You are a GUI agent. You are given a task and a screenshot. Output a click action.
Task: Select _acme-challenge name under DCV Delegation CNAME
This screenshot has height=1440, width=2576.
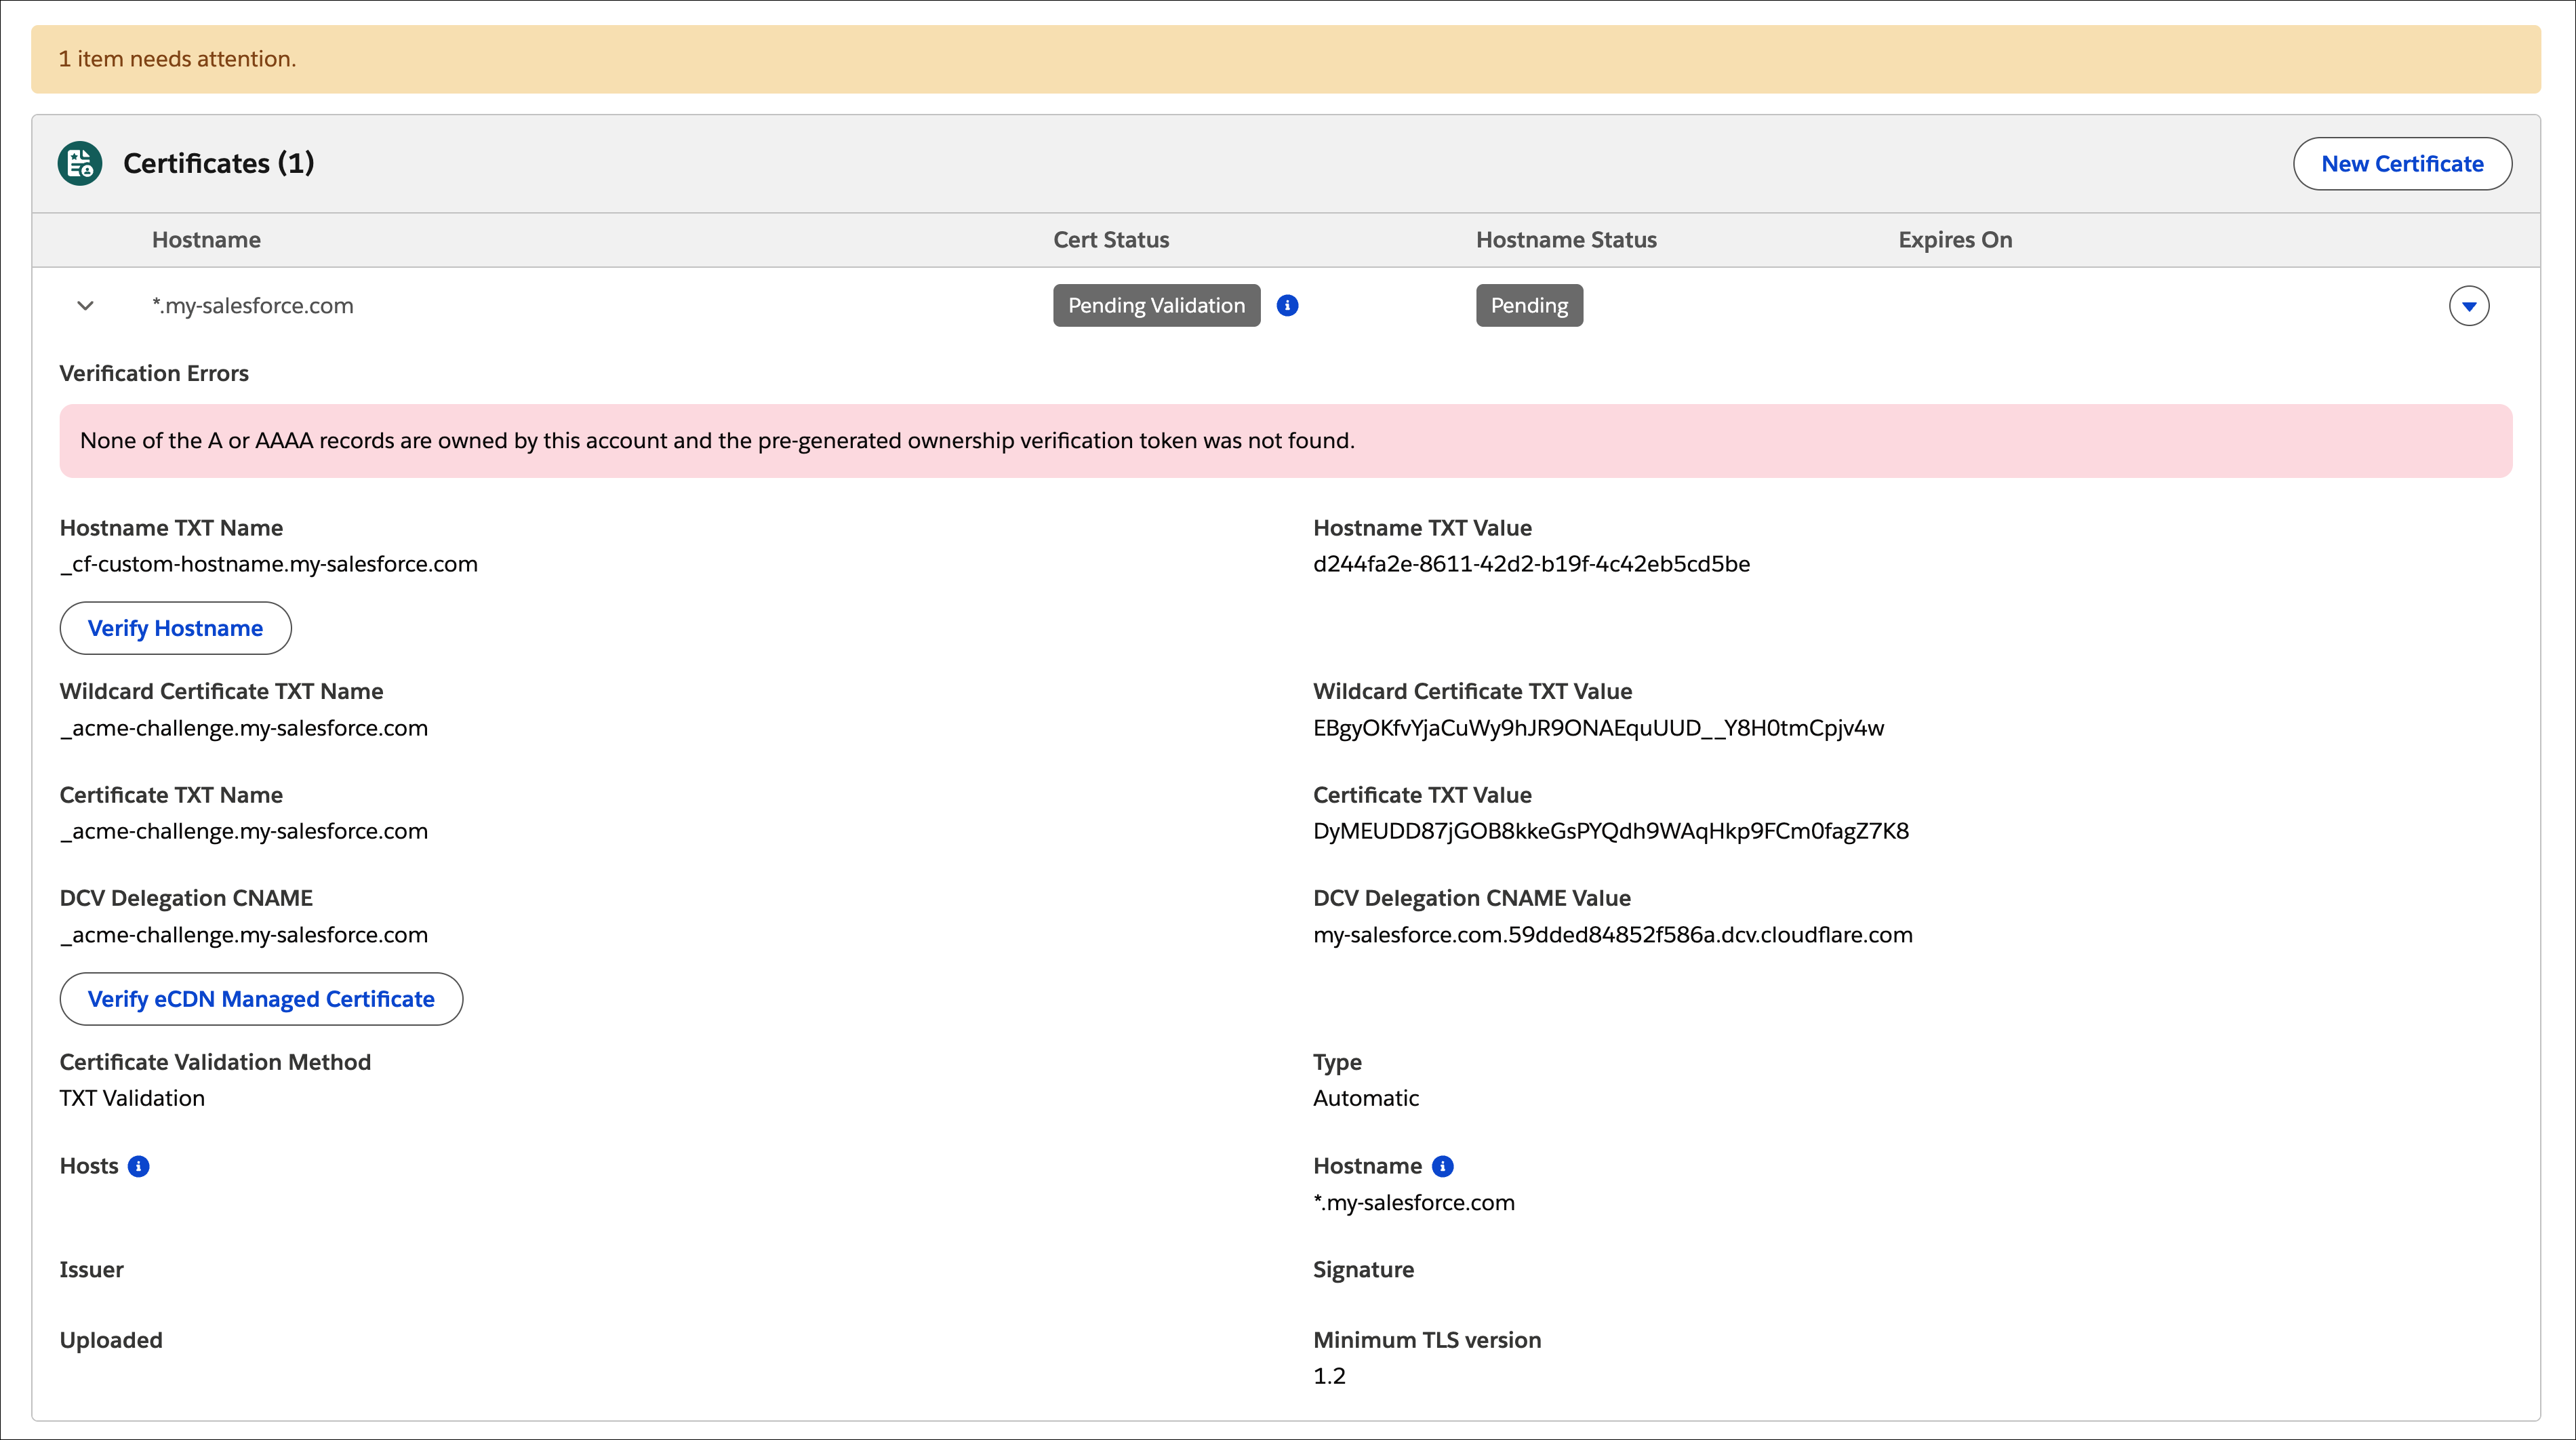(244, 935)
